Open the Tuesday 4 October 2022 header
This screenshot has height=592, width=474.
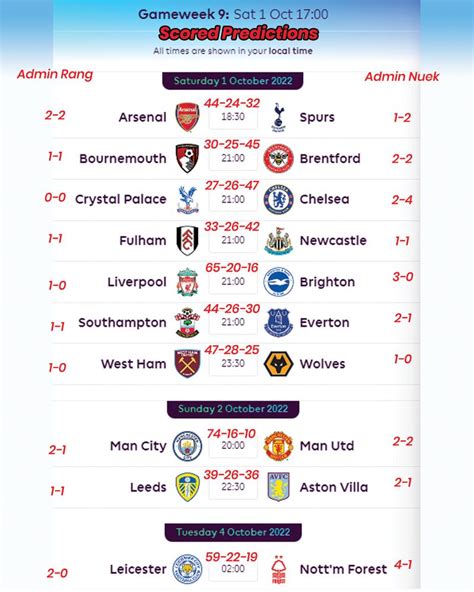233,532
